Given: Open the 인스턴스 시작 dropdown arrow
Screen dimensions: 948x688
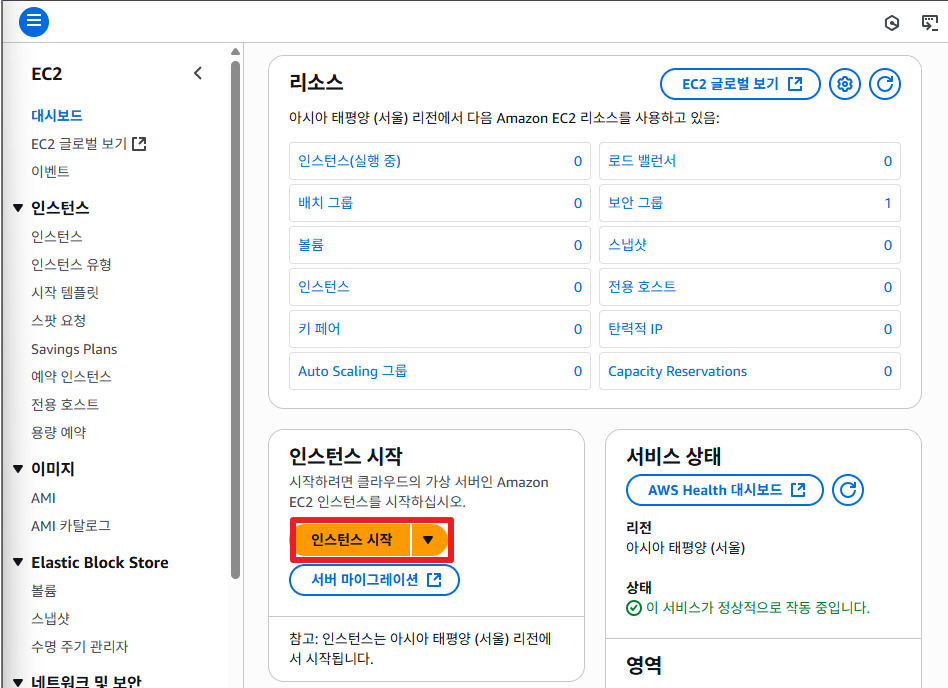Looking at the screenshot, I should tap(428, 539).
